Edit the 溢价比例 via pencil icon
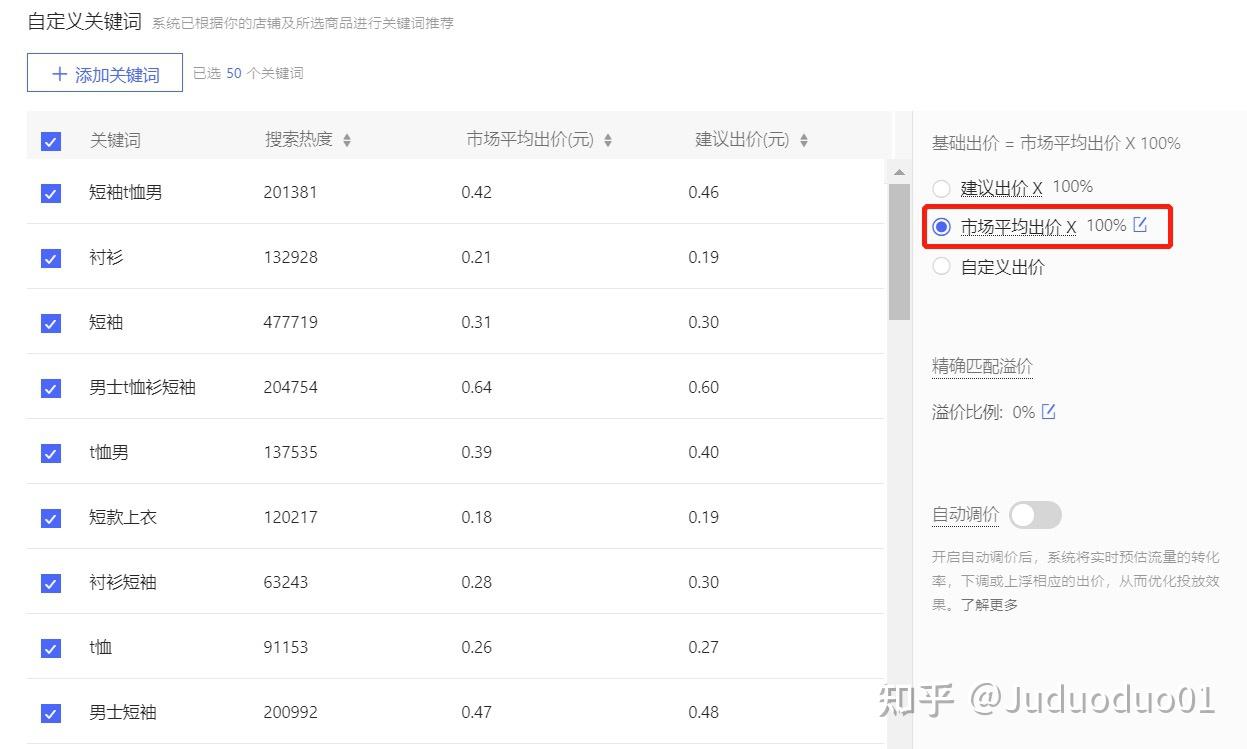This screenshot has height=749, width=1247. pyautogui.click(x=1048, y=411)
